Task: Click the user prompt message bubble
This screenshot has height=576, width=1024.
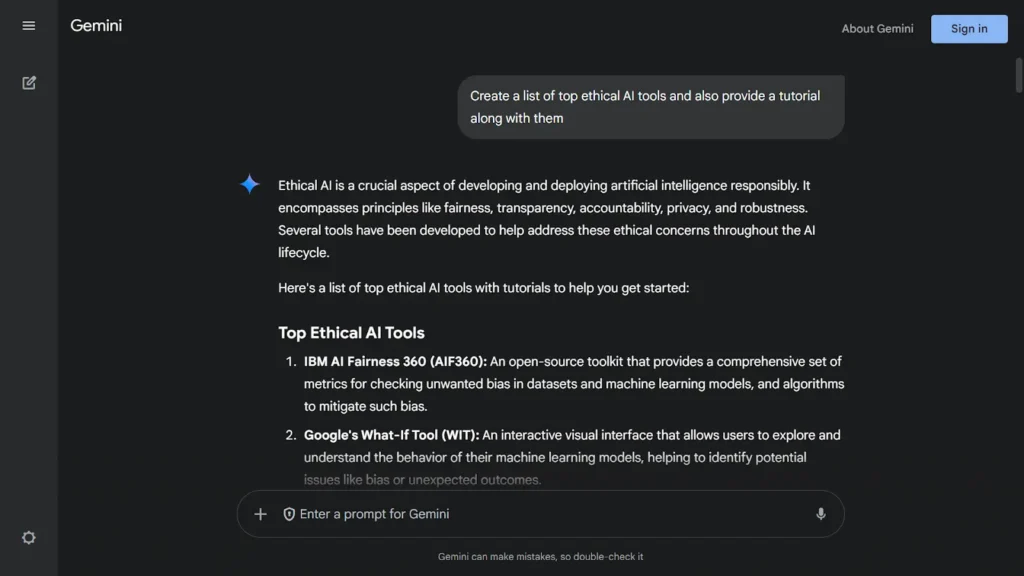Action: click(650, 107)
